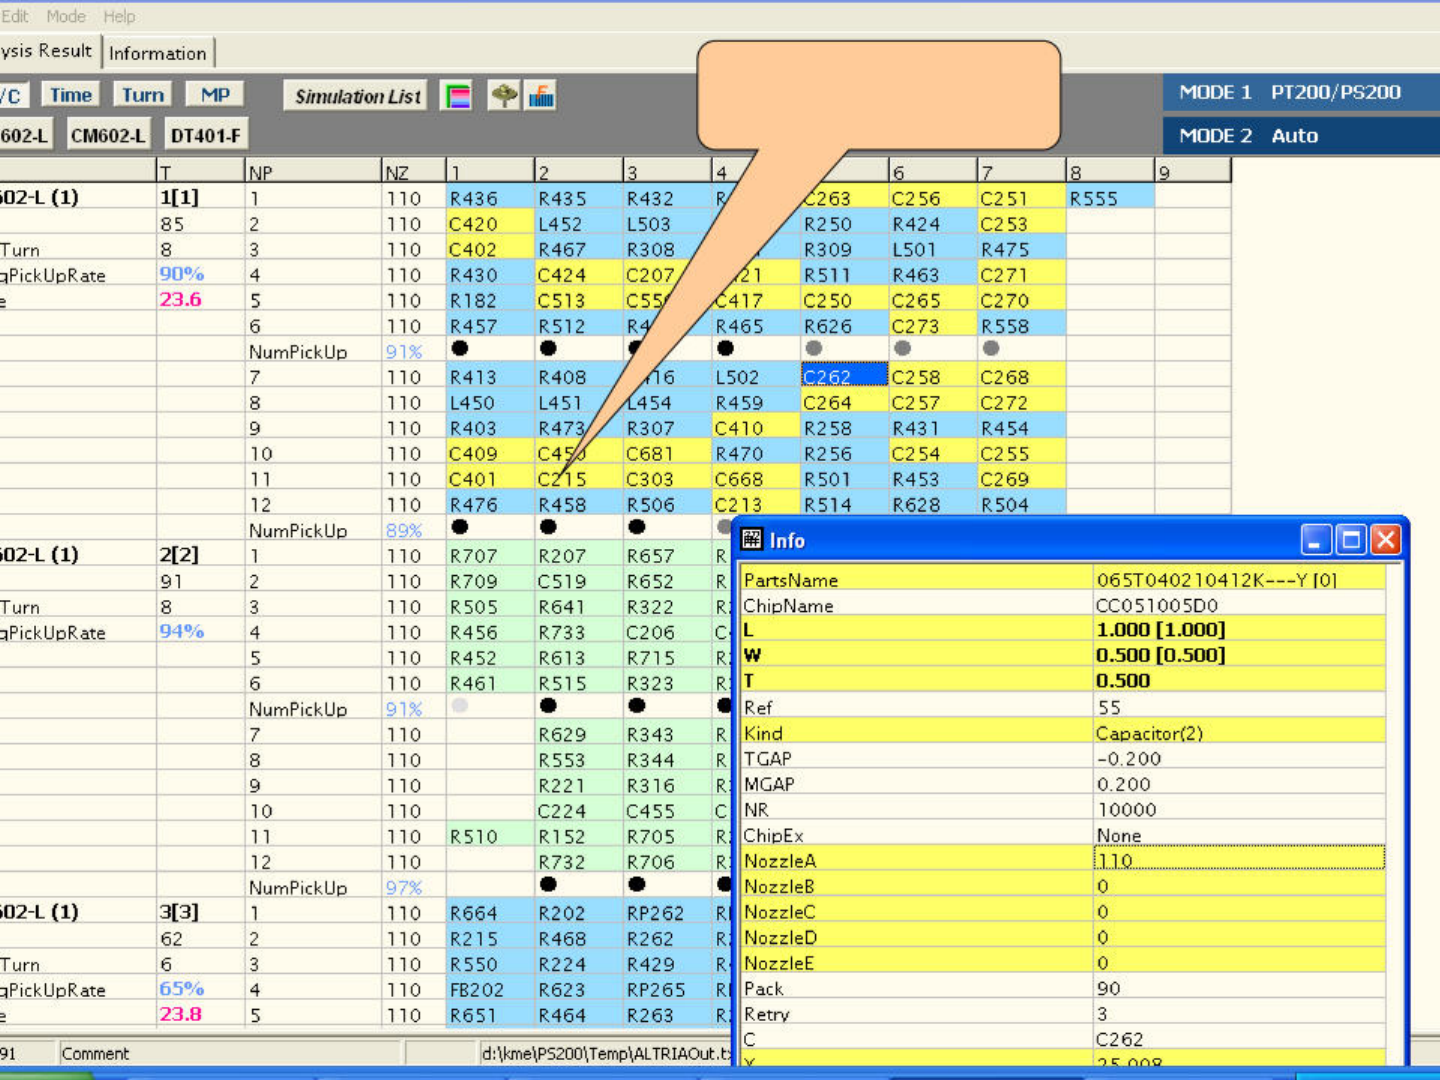
Task: Switch to the Information tab
Action: pos(158,53)
